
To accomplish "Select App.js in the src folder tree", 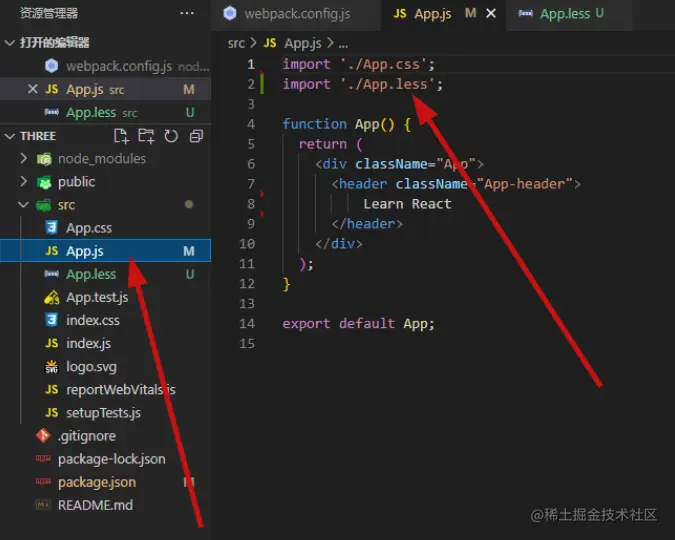I will 105,251.
